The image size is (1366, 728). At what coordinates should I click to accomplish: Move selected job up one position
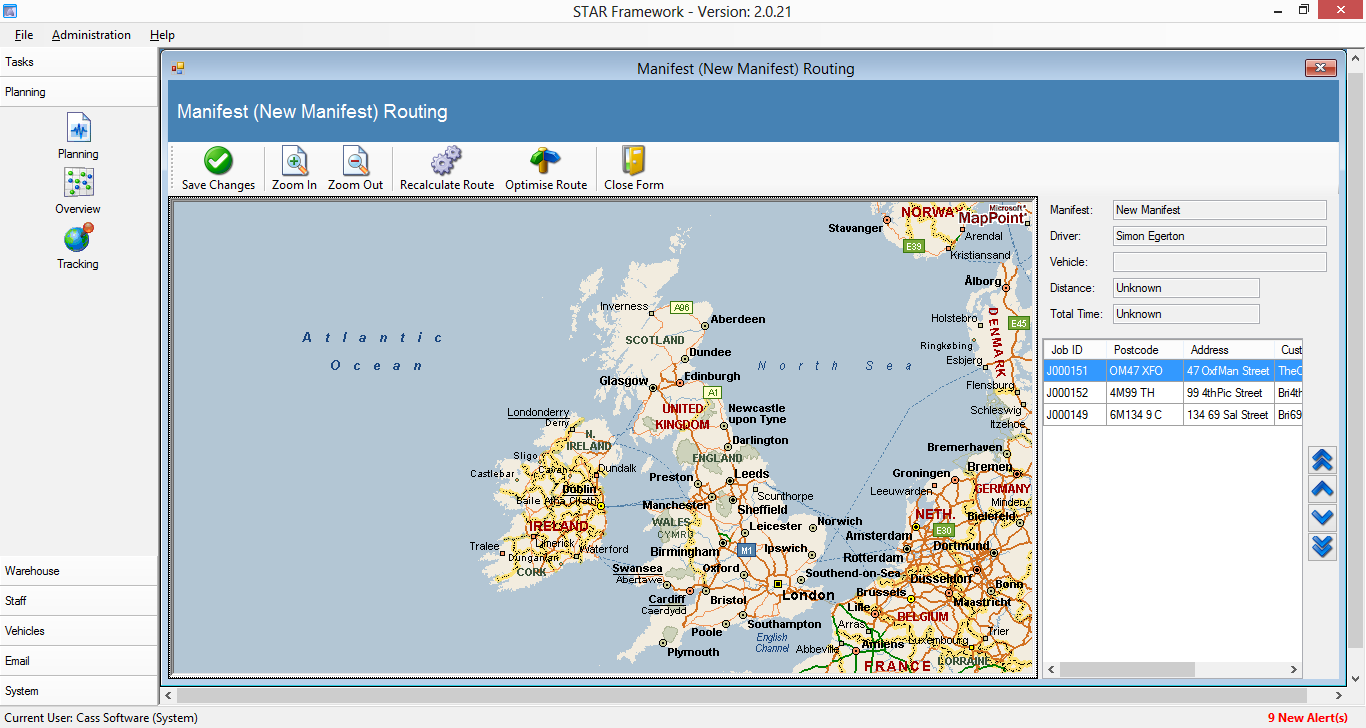[1322, 489]
